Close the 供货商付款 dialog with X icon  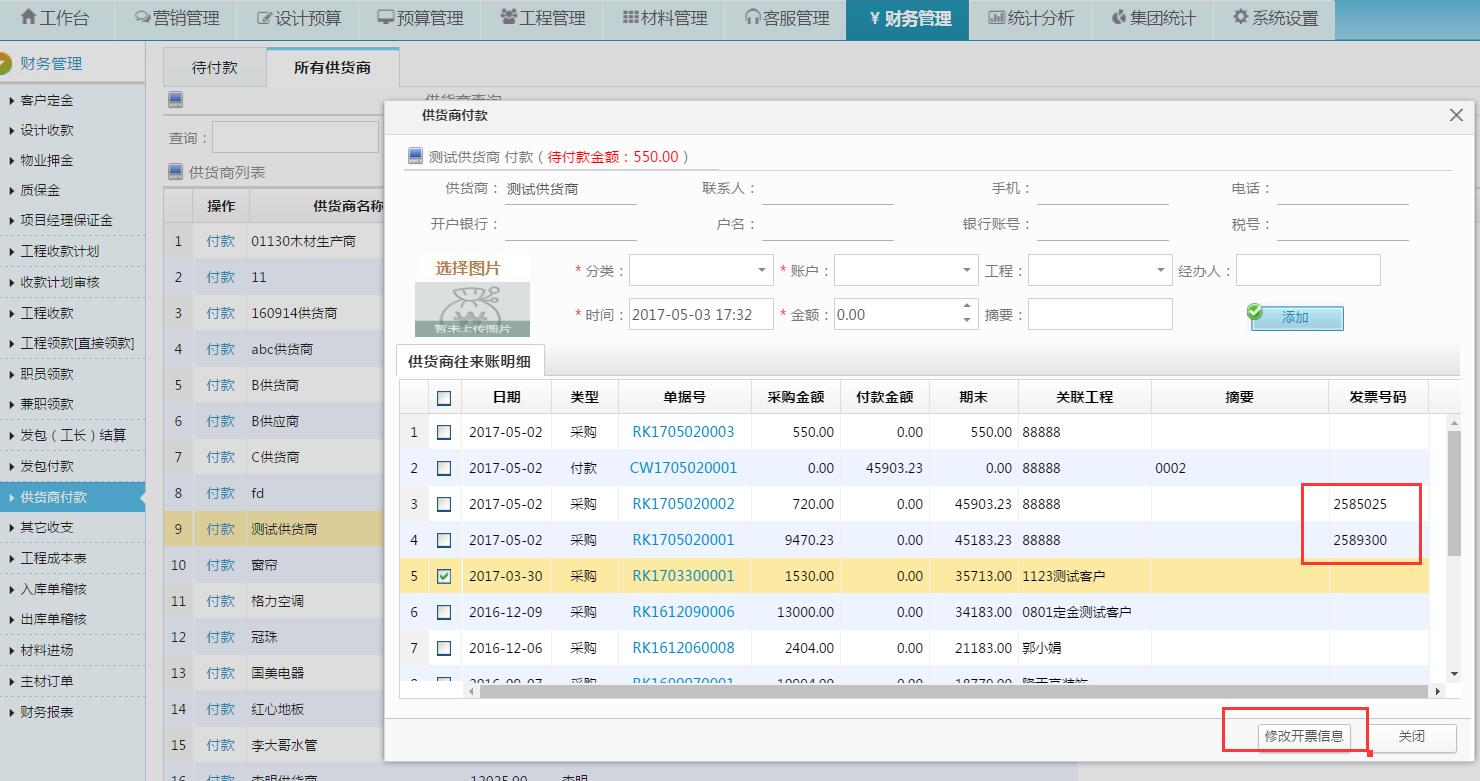click(1456, 115)
